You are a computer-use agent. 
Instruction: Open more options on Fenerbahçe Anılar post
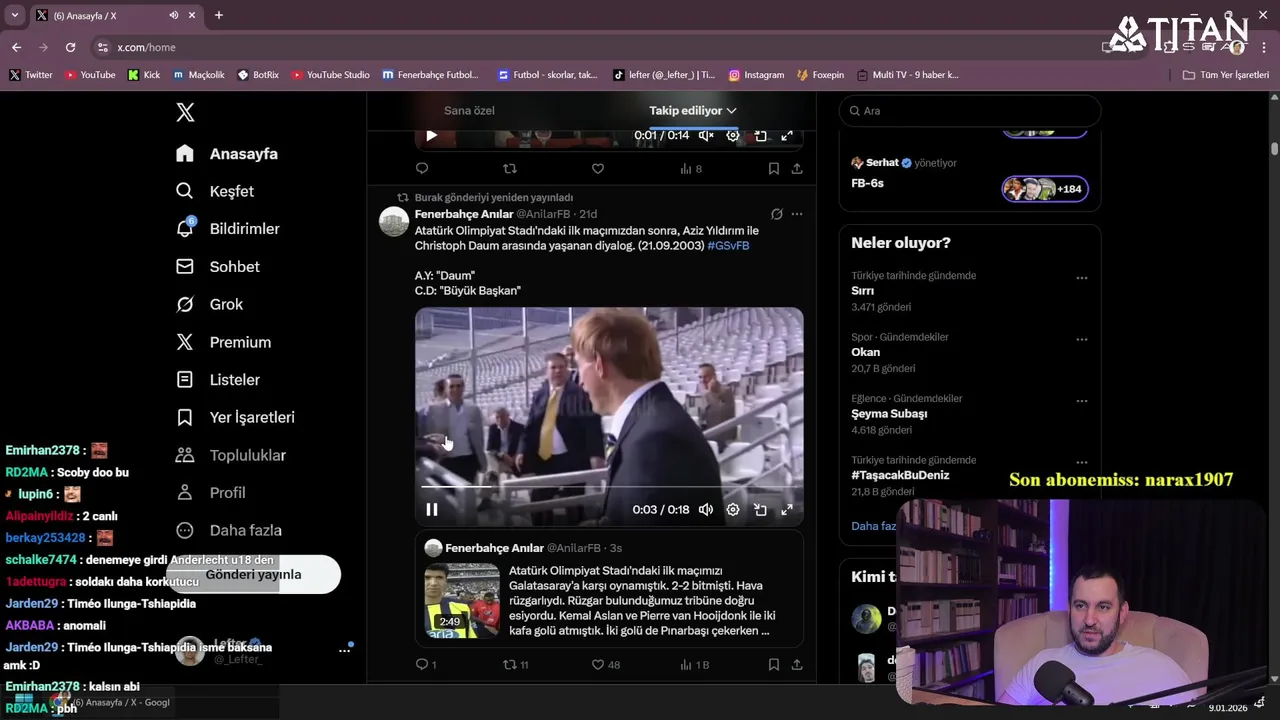point(797,214)
